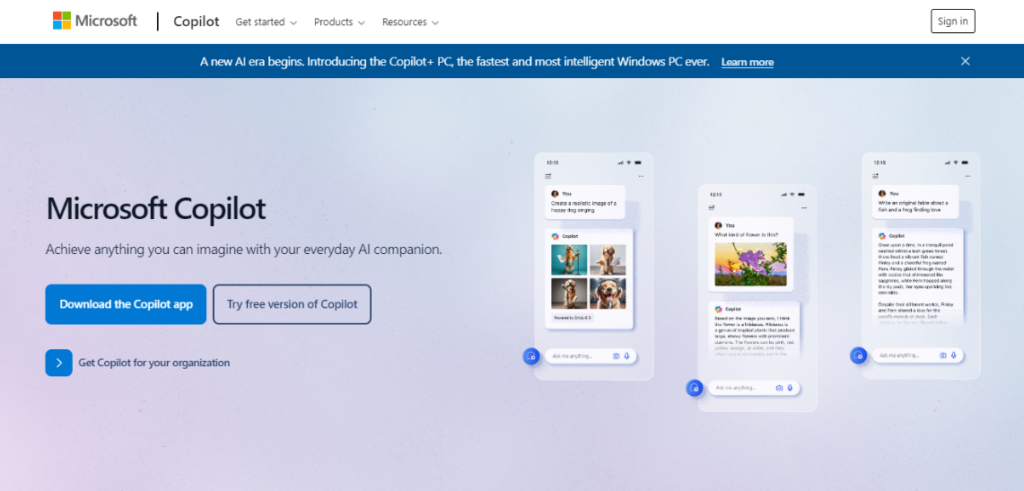
Task: Click the Microsoft Copilot heading
Action: pos(156,209)
